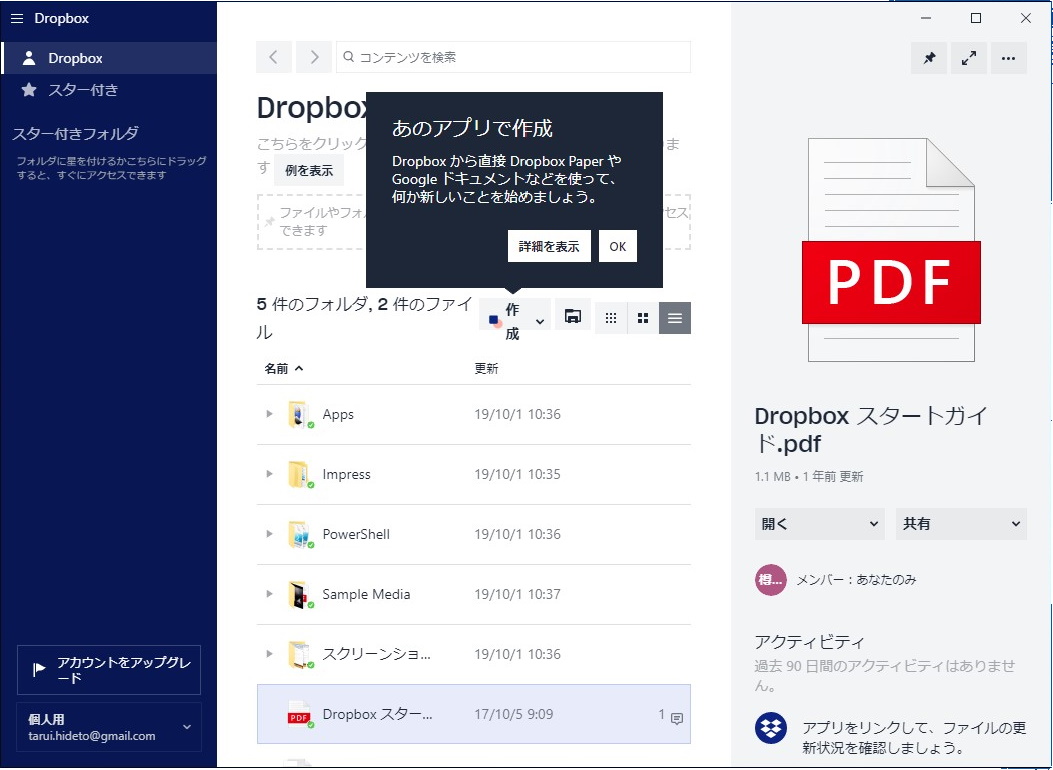Open the hamburger menu icon at top left
Image resolution: width=1053 pixels, height=770 pixels.
(x=16, y=17)
